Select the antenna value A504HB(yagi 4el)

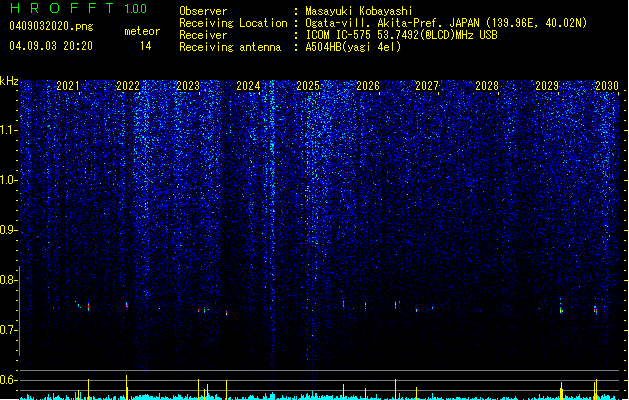point(353,47)
